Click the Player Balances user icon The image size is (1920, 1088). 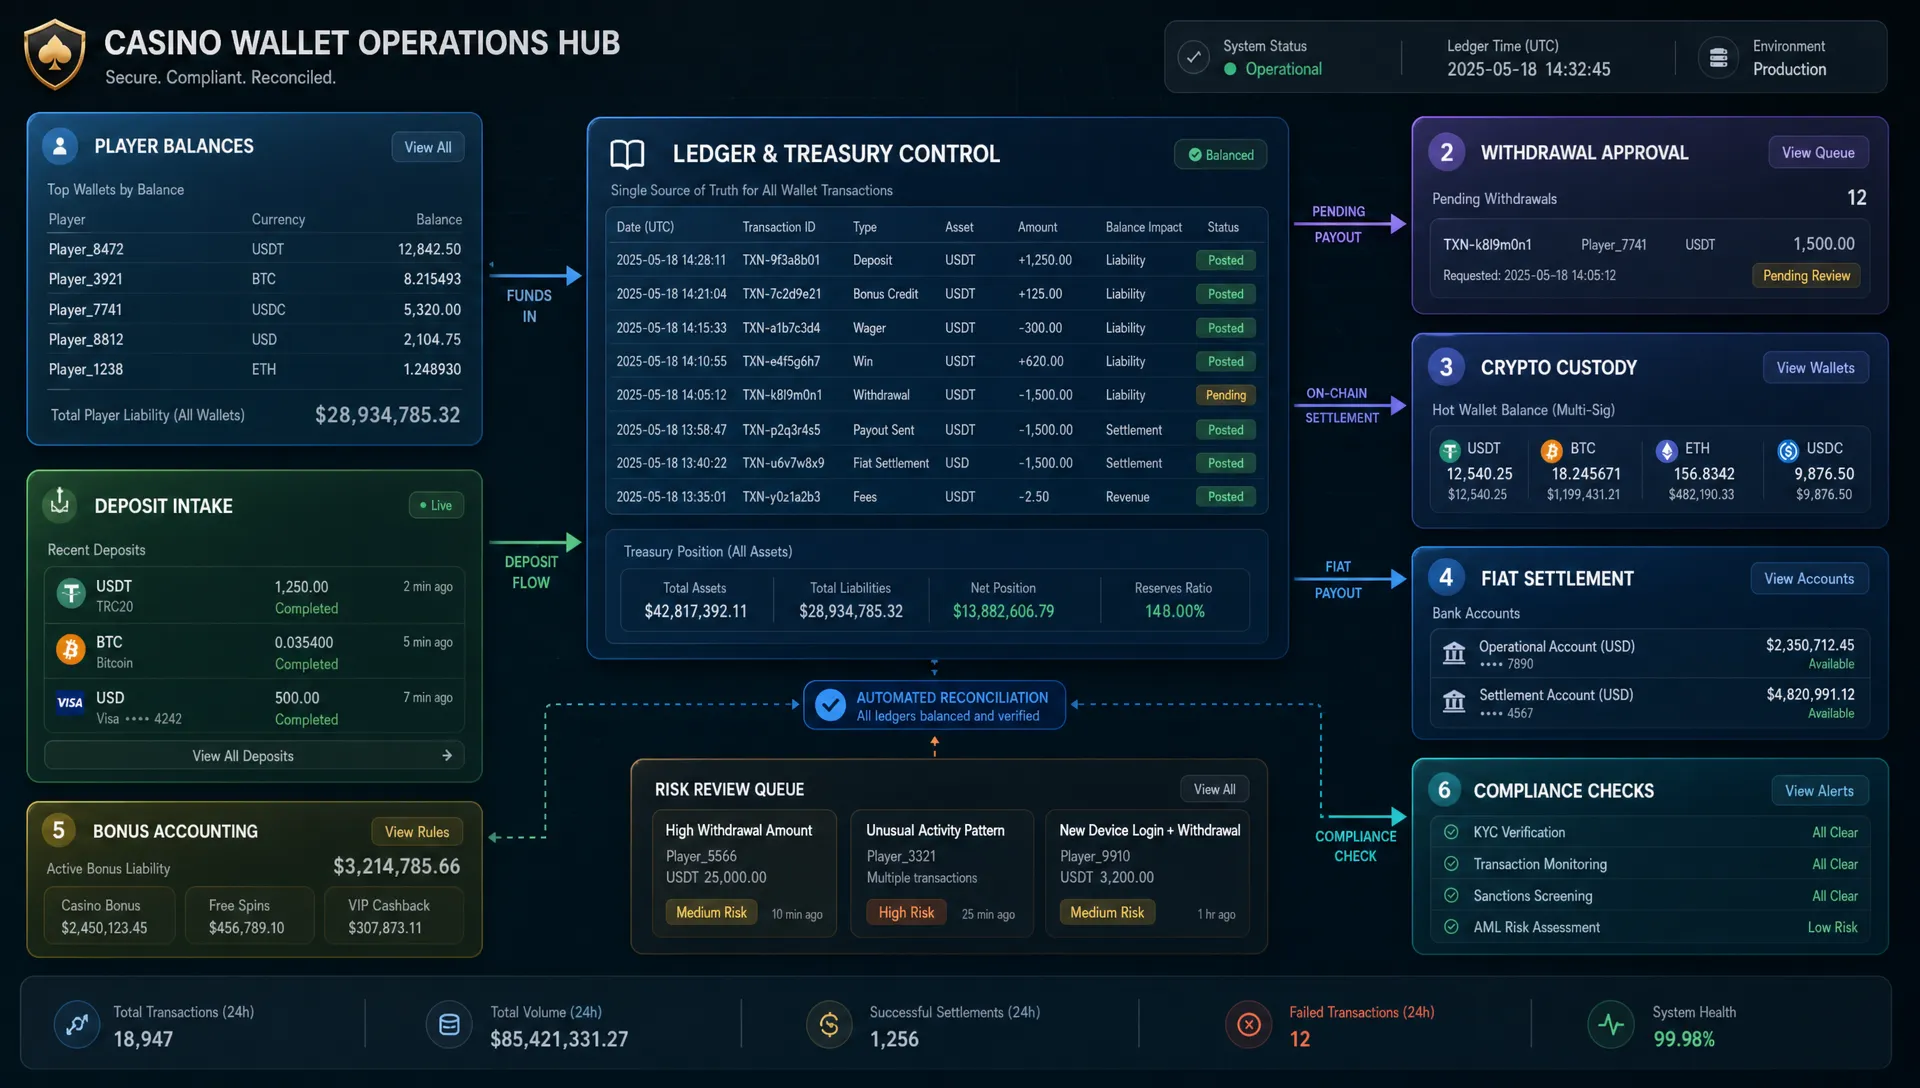click(60, 146)
